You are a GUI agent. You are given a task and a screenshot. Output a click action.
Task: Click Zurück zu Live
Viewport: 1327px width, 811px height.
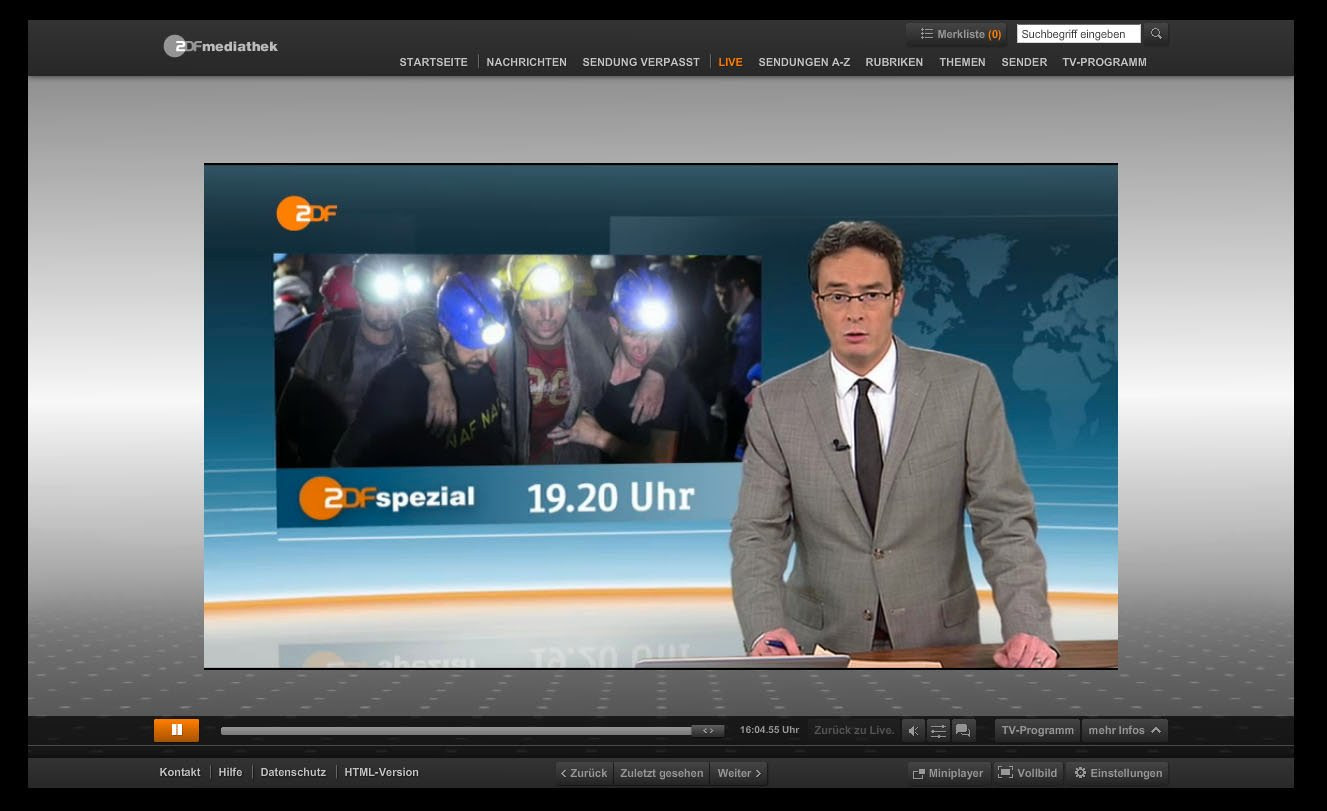[854, 730]
